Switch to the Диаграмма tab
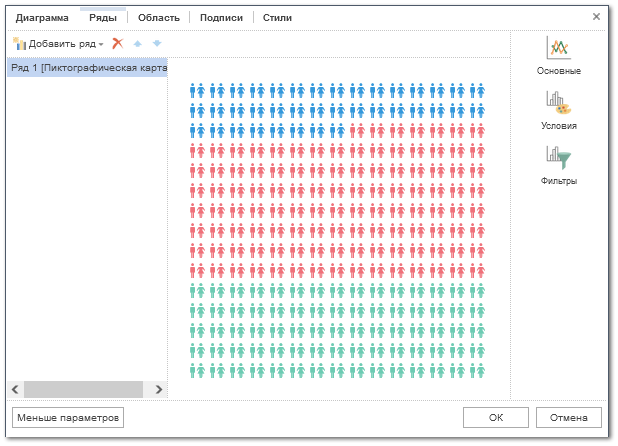This screenshot has width=618, height=446. 42,17
